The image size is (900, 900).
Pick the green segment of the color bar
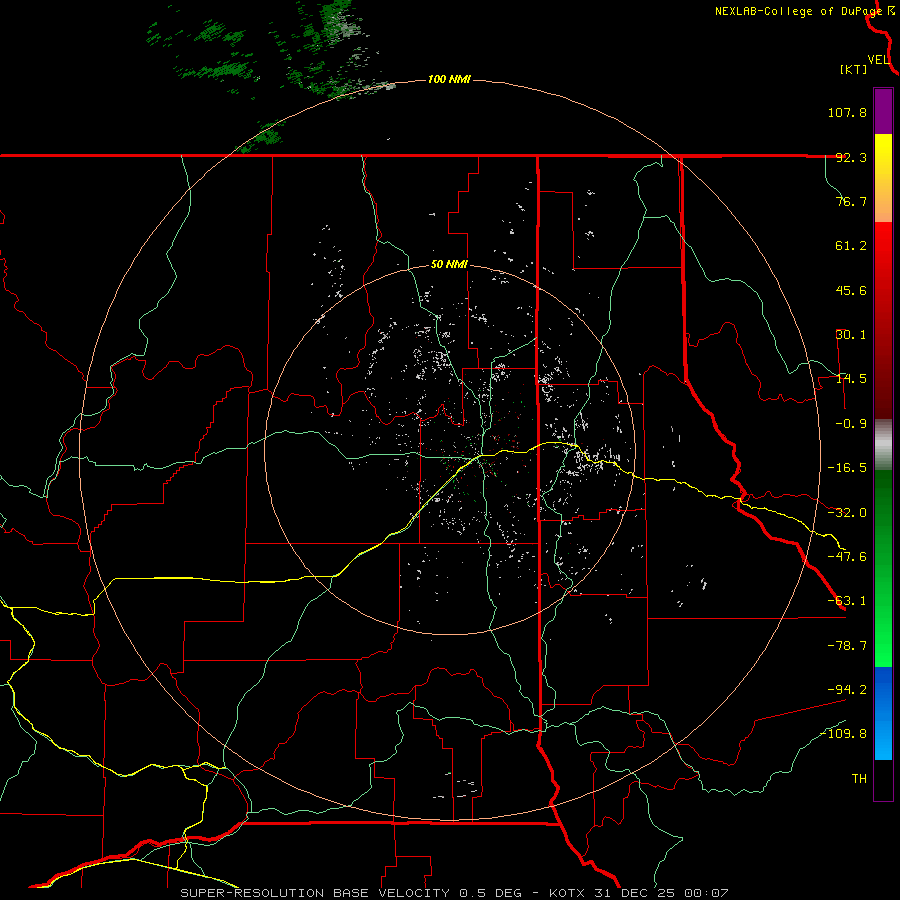click(883, 568)
